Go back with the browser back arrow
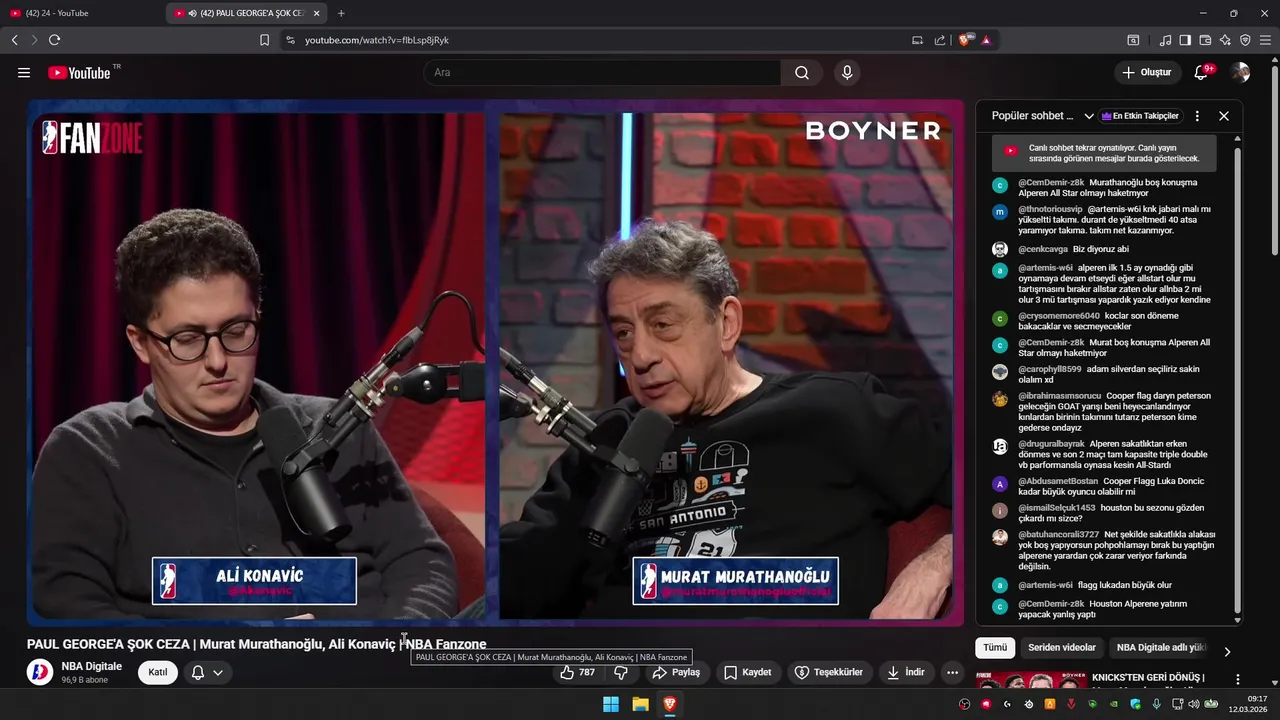Image resolution: width=1280 pixels, height=720 pixels. pos(15,40)
